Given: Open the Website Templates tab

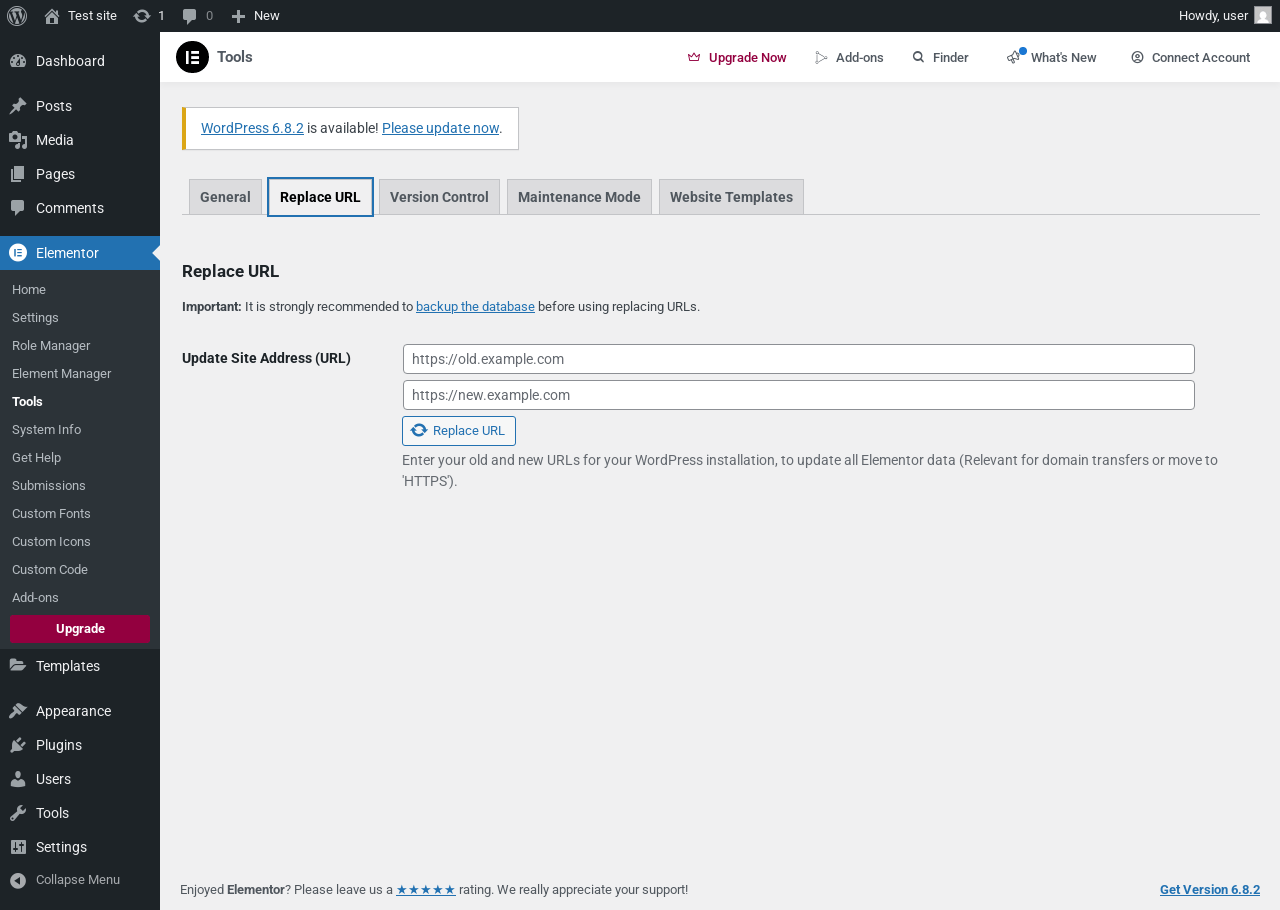Looking at the screenshot, I should 731,197.
